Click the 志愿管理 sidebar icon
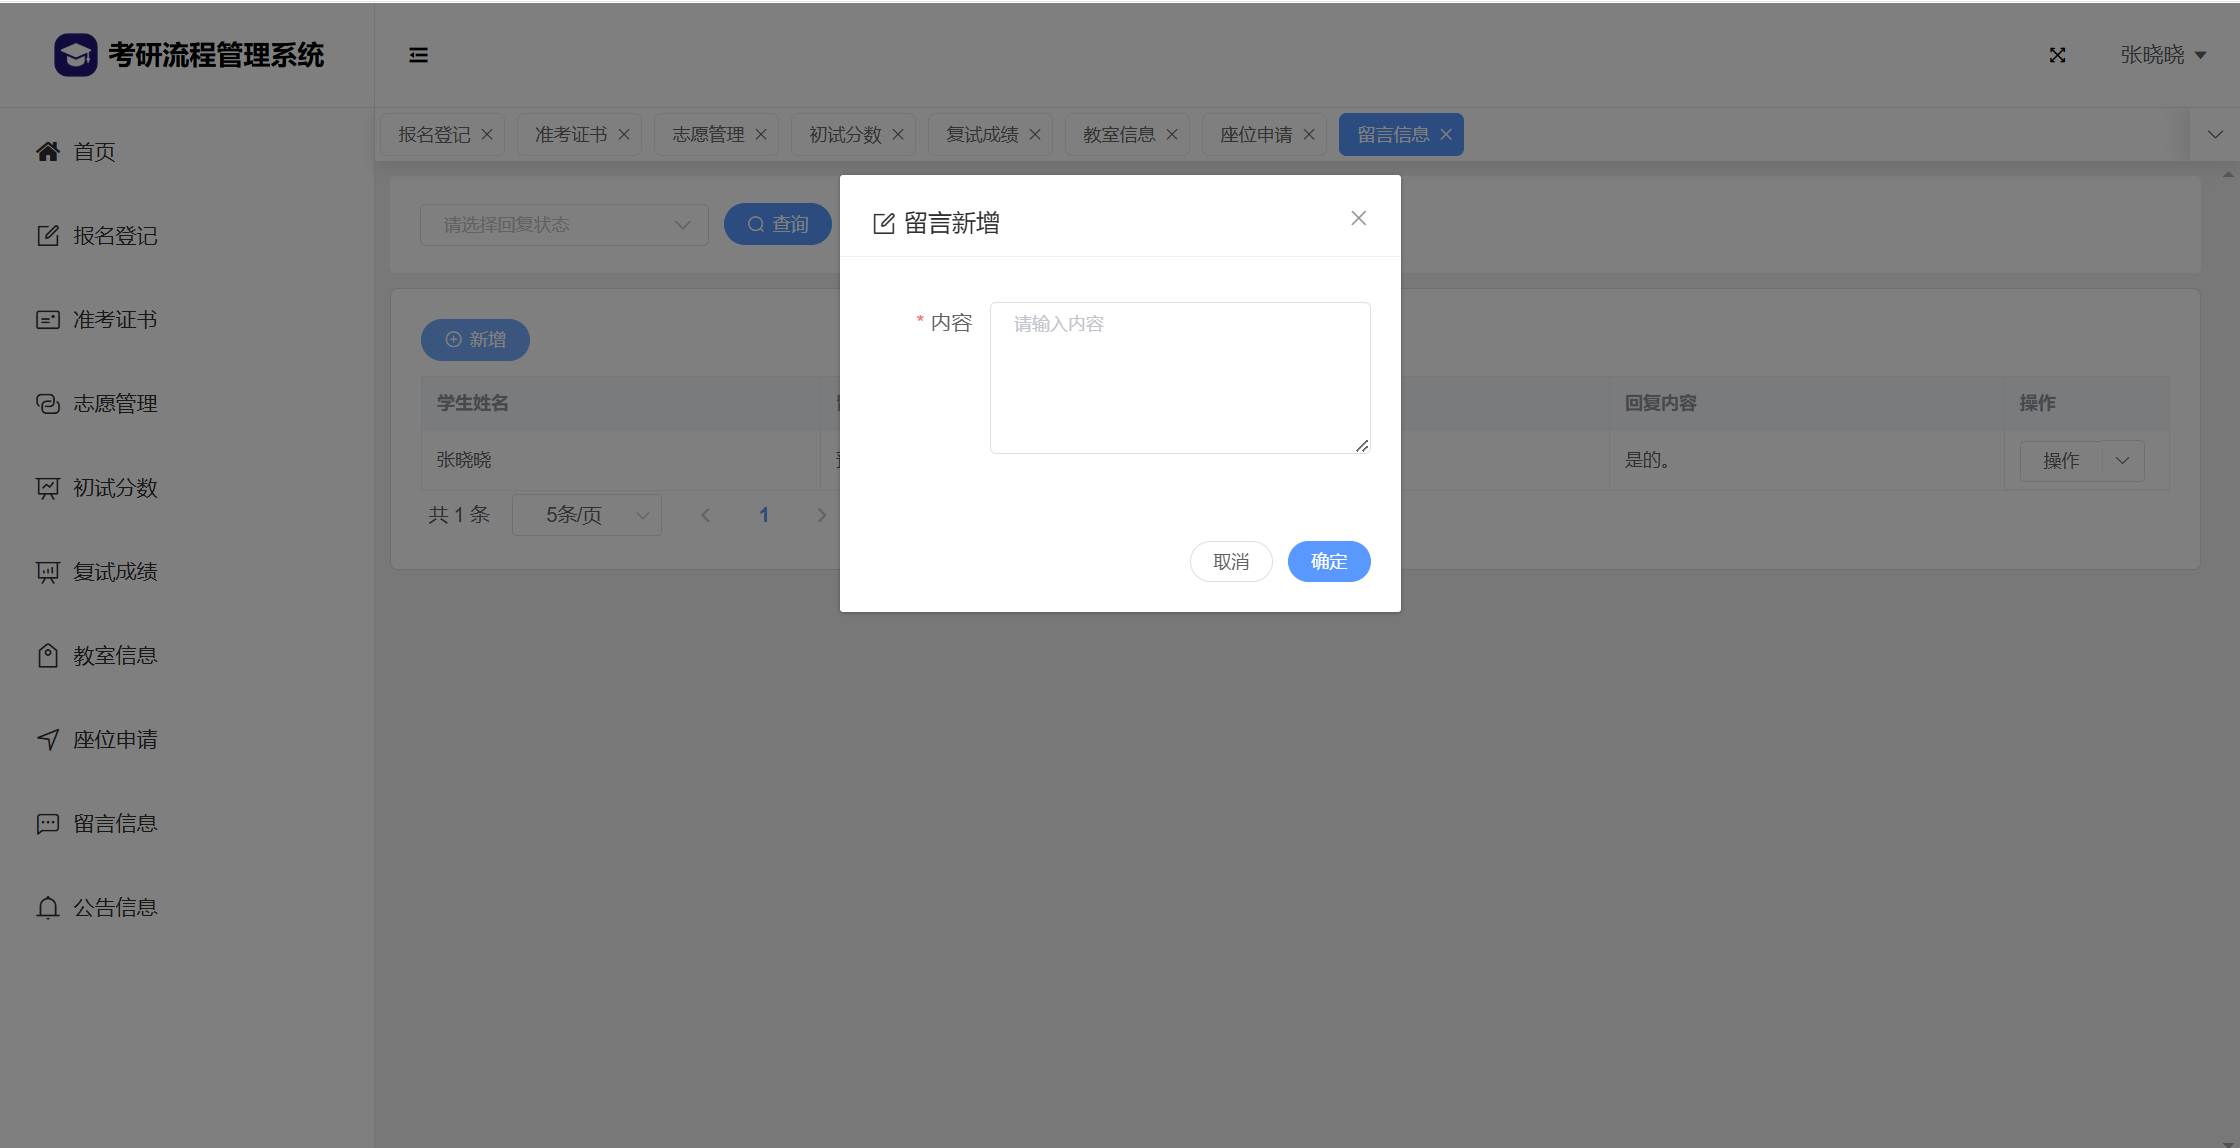The image size is (2240, 1148). click(48, 403)
